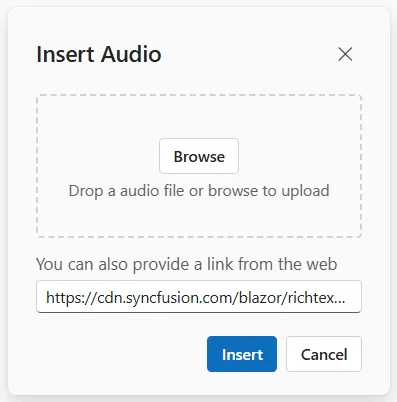This screenshot has width=397, height=402.
Task: Cancel the Insert Audio dialog
Action: point(324,354)
